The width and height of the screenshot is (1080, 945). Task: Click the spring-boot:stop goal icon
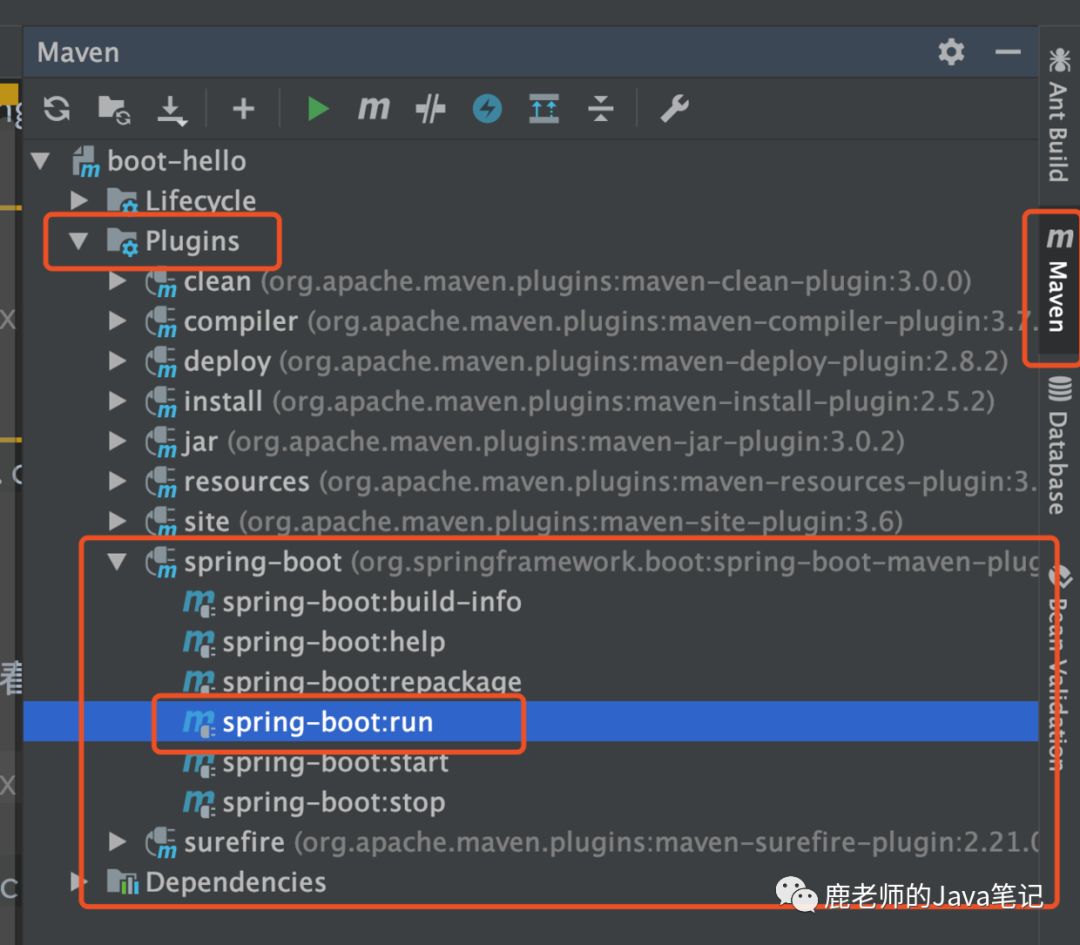[x=199, y=802]
